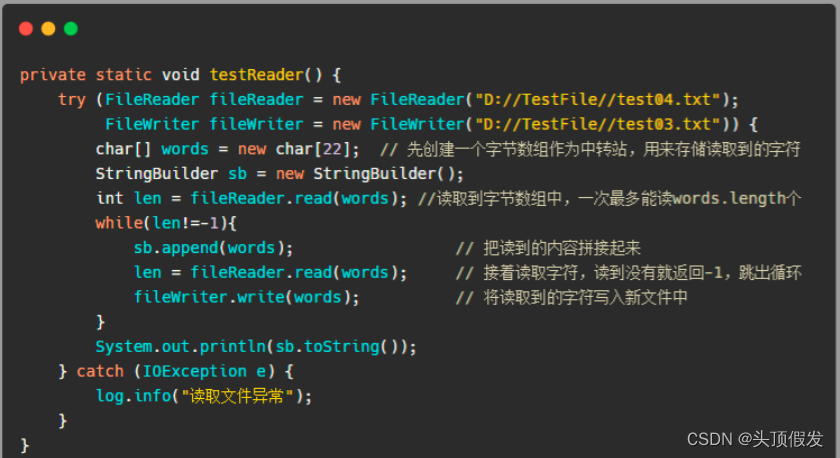Viewport: 840px width, 458px height.
Task: Click the green maximize dot
Action: (x=71, y=29)
